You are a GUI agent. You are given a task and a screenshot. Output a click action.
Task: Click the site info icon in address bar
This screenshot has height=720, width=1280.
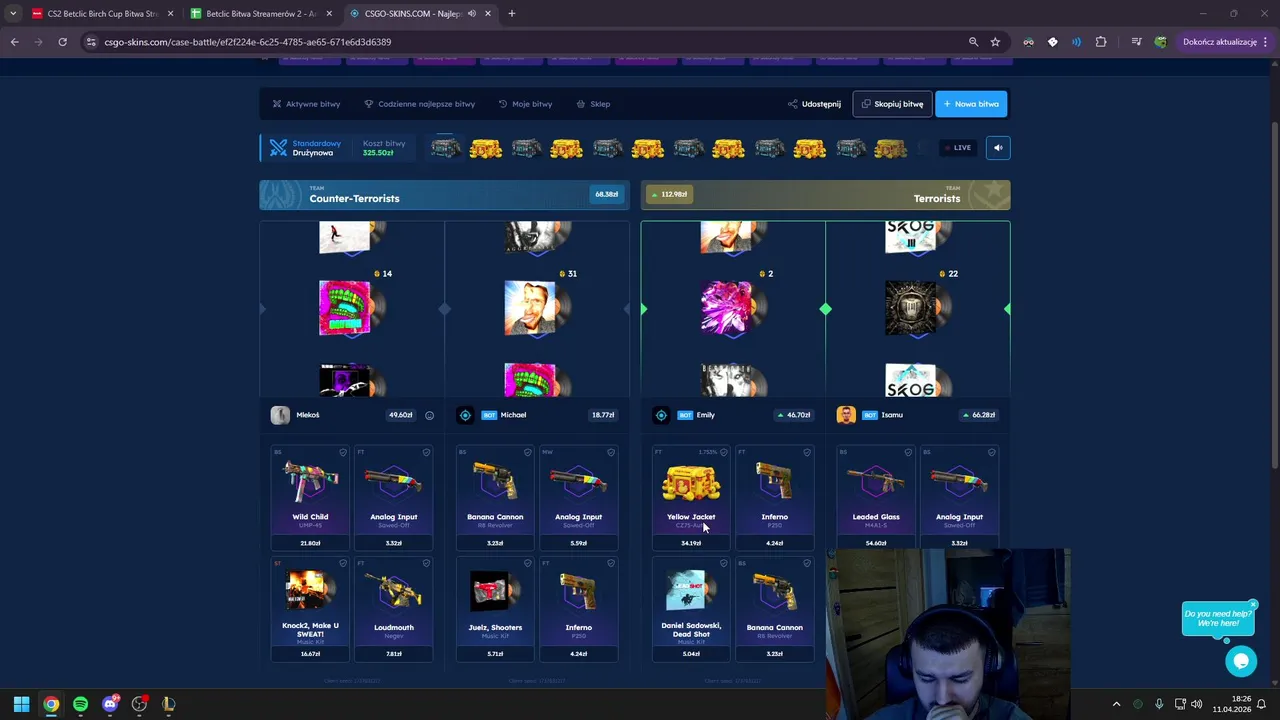(x=91, y=42)
